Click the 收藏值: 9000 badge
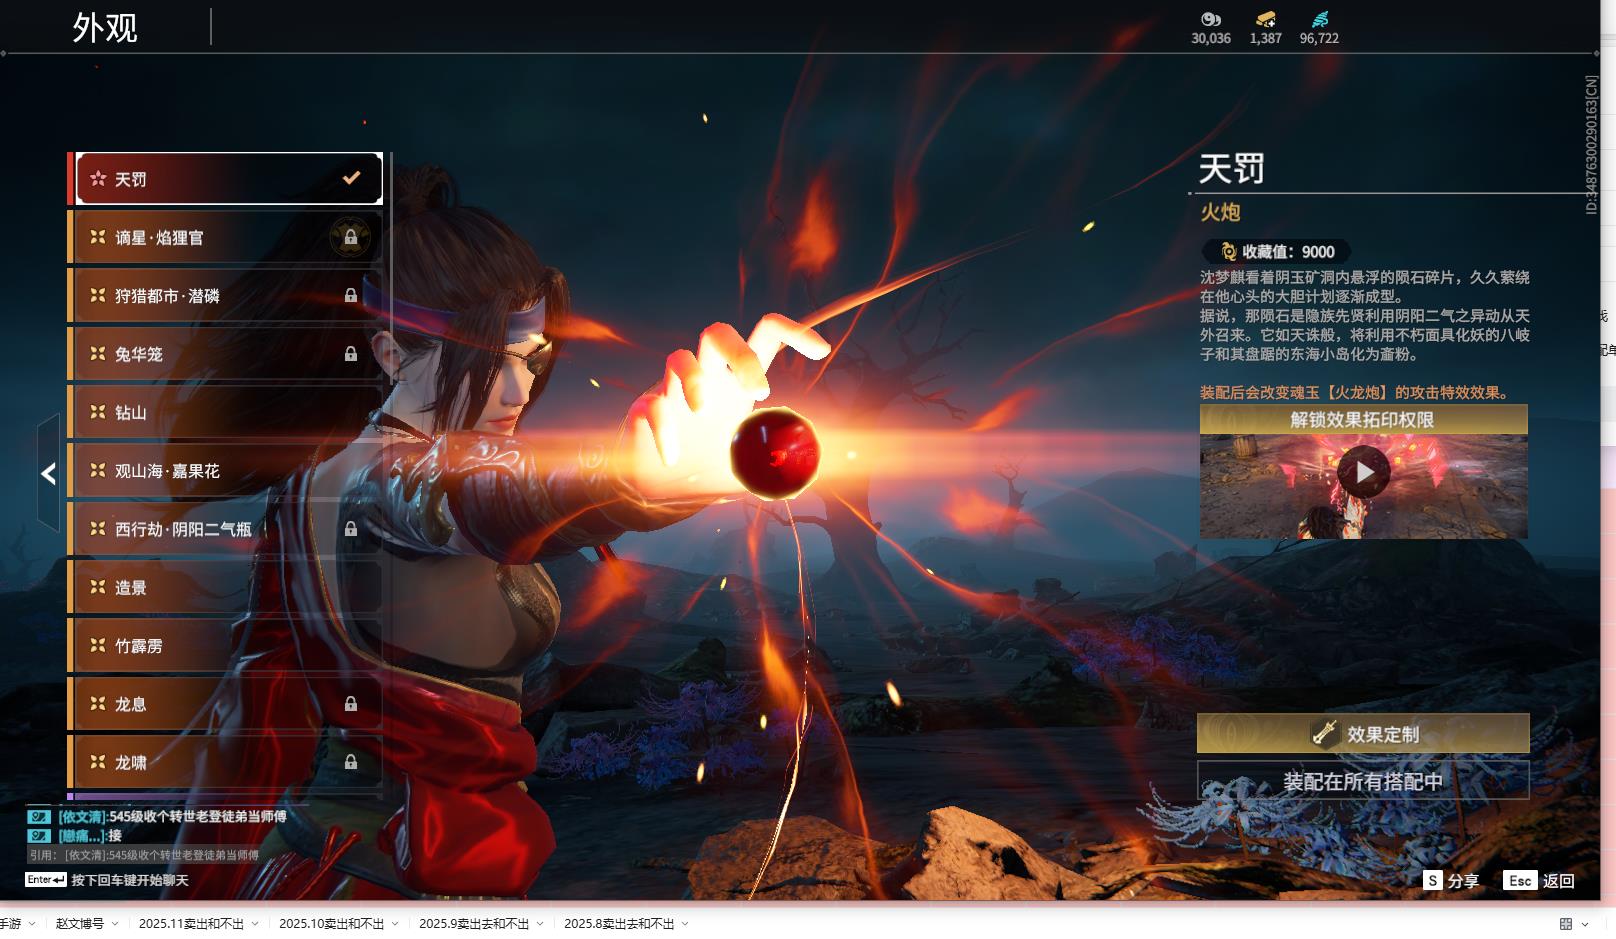Screen dimensions: 1616x939 1276,252
